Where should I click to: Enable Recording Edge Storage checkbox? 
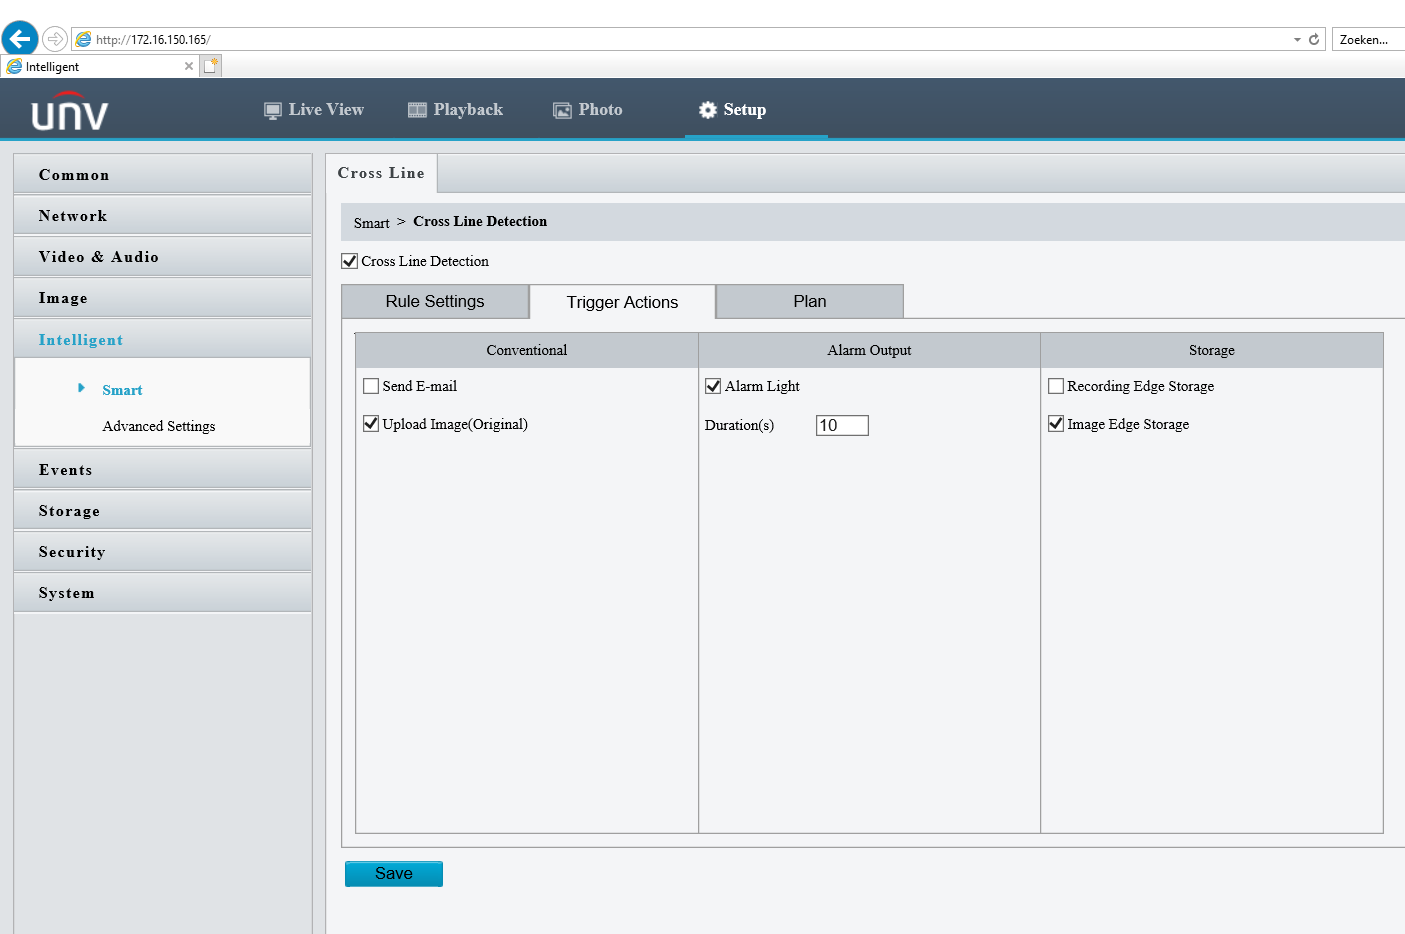point(1056,386)
